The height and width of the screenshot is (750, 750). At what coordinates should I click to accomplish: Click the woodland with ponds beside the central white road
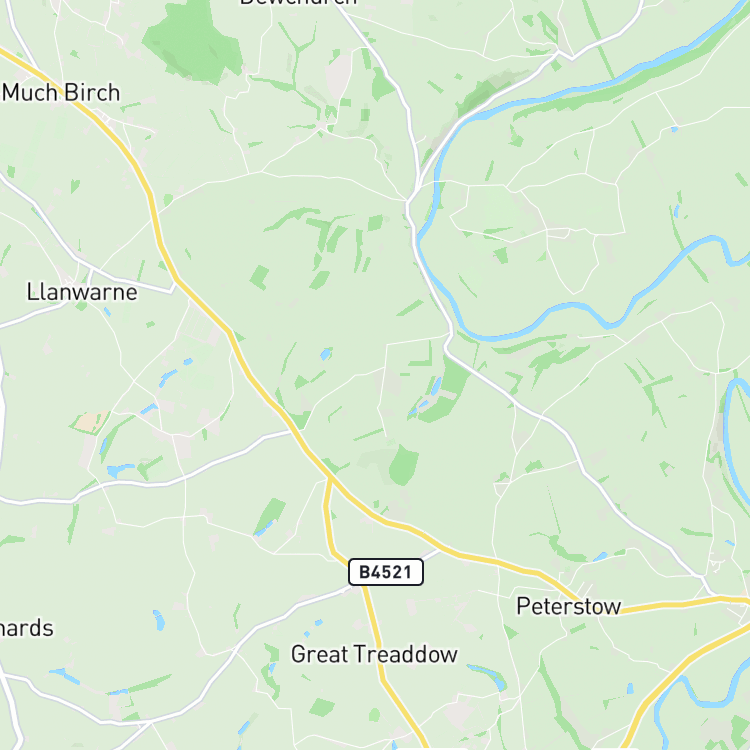point(442,393)
